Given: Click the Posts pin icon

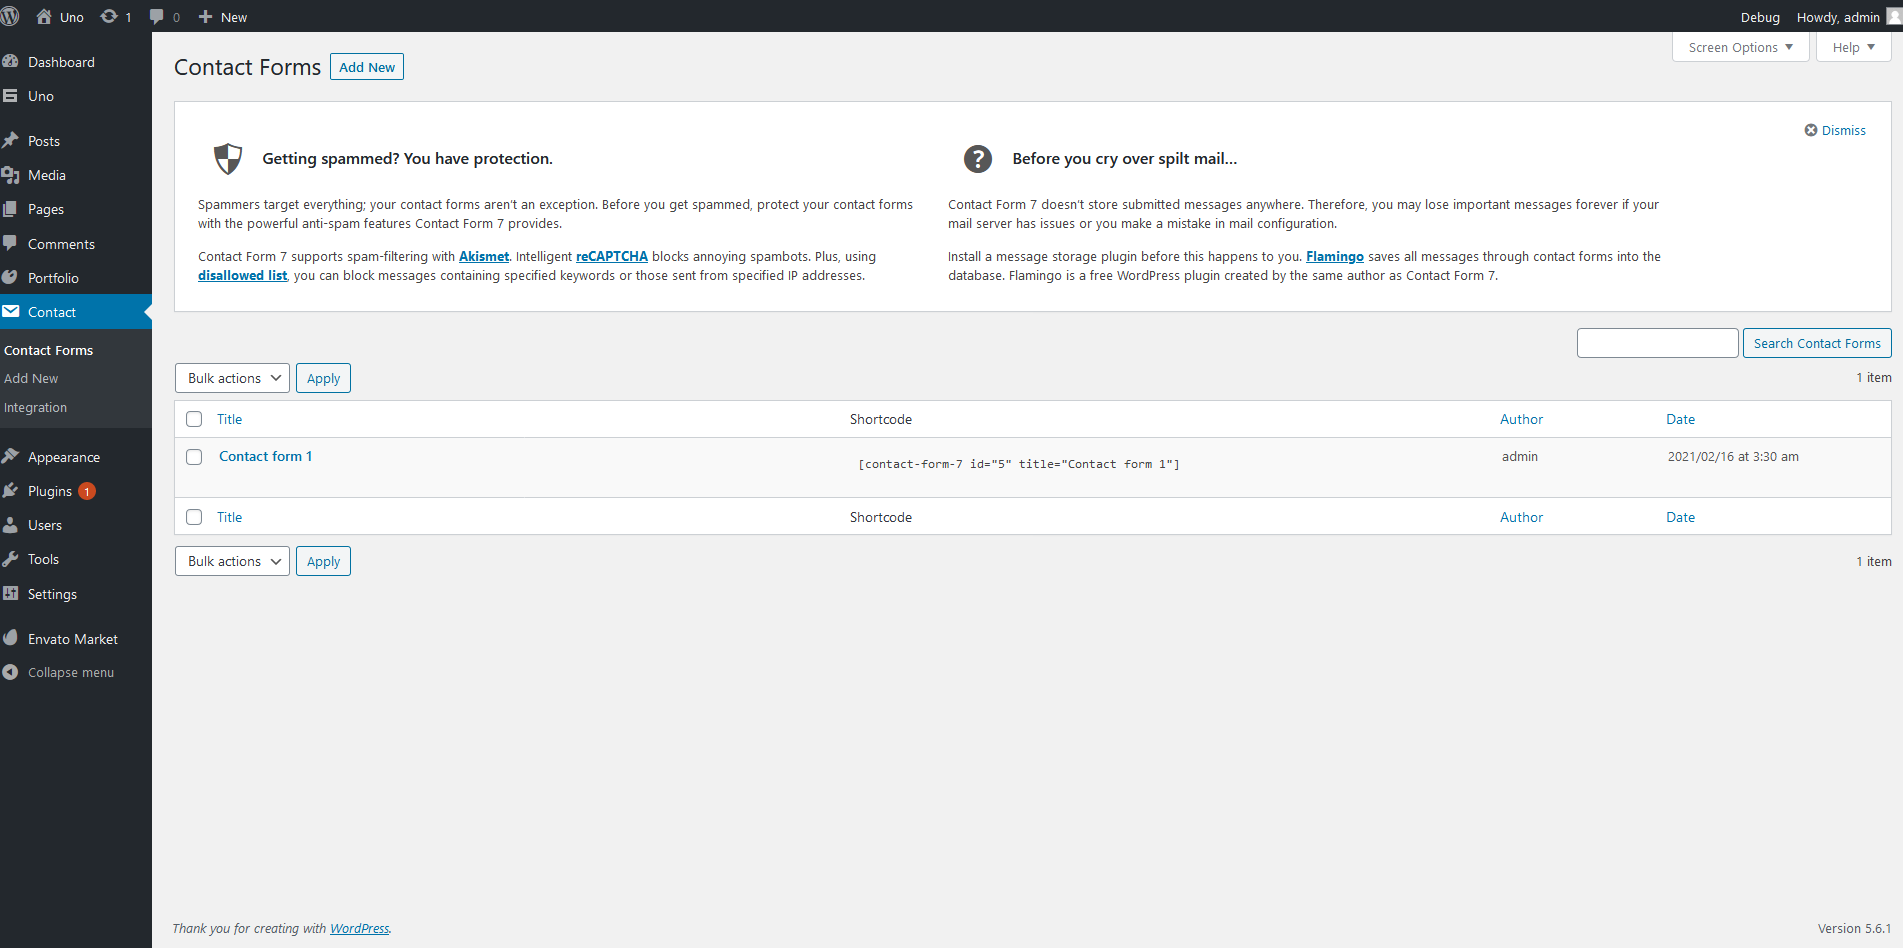Looking at the screenshot, I should pos(11,140).
